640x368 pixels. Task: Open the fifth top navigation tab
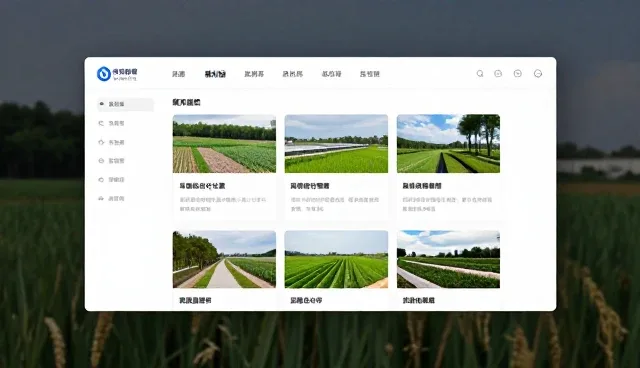coord(331,74)
